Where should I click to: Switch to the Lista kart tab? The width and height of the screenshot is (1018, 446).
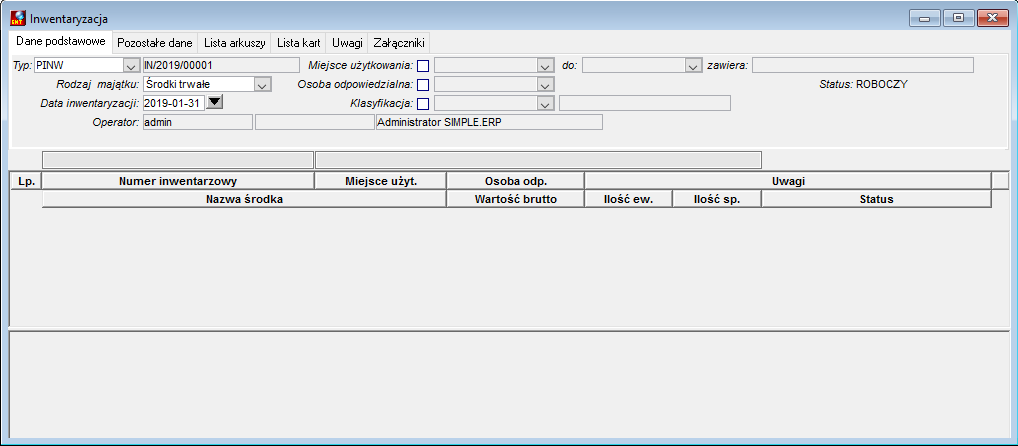tap(298, 43)
